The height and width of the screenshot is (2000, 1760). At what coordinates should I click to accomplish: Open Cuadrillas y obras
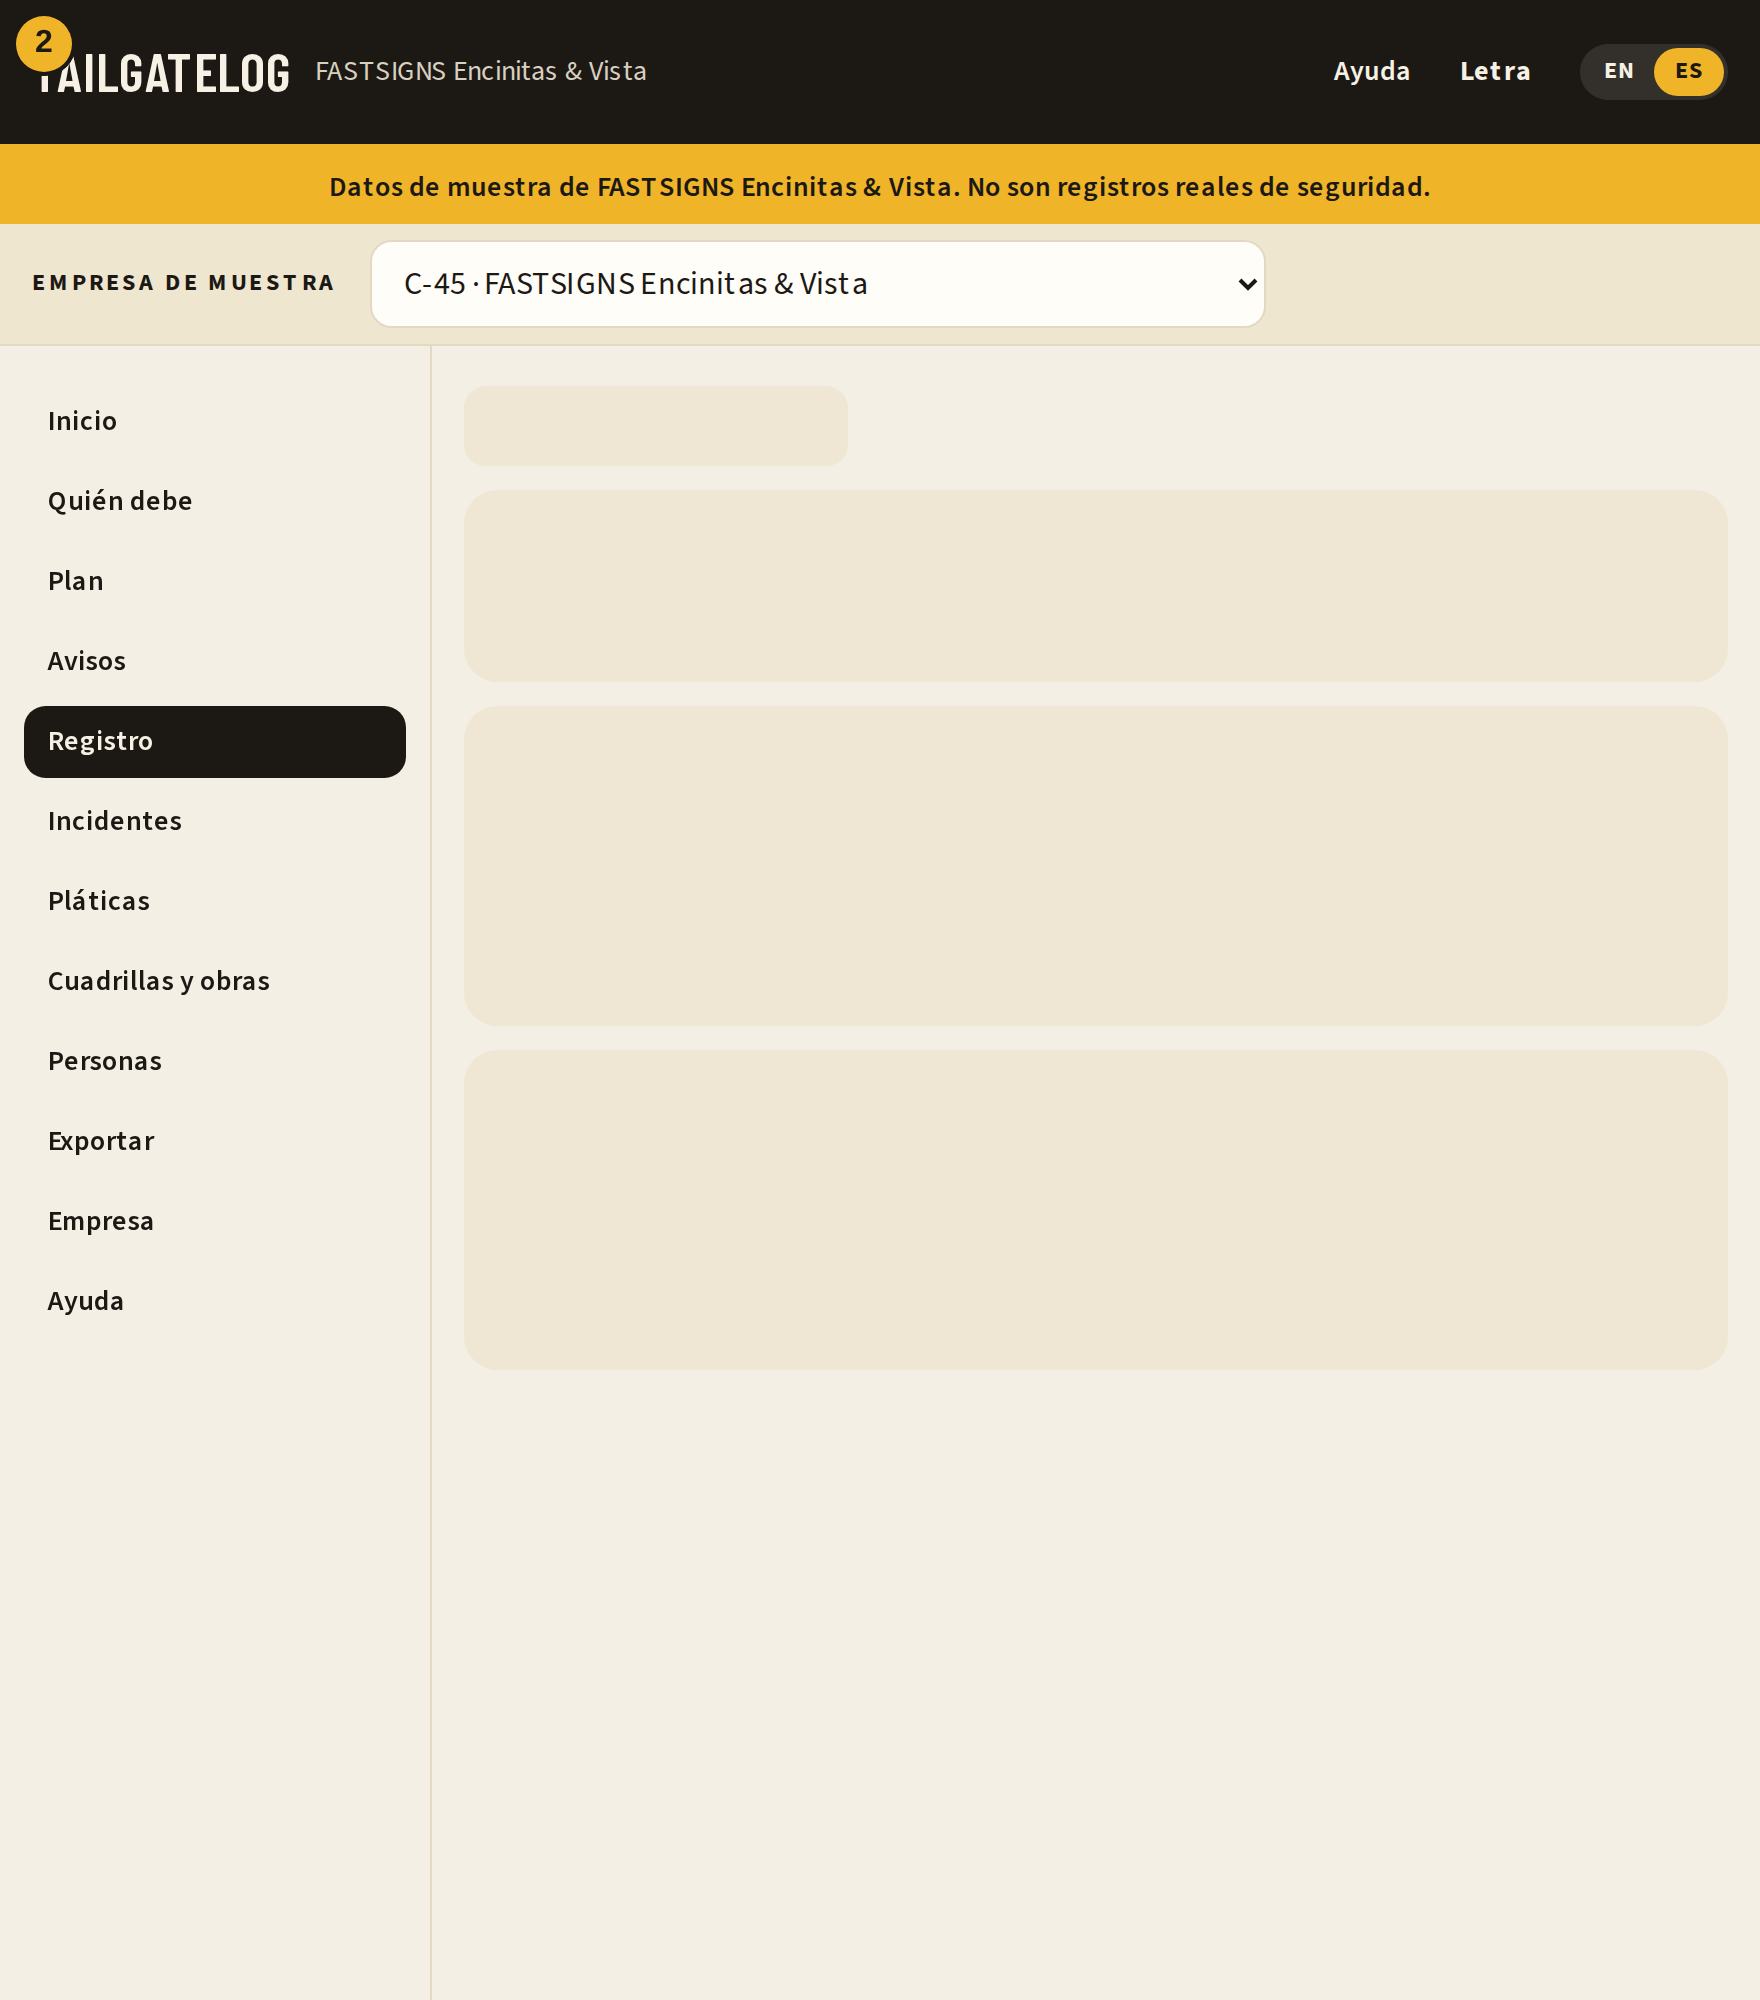pos(215,981)
